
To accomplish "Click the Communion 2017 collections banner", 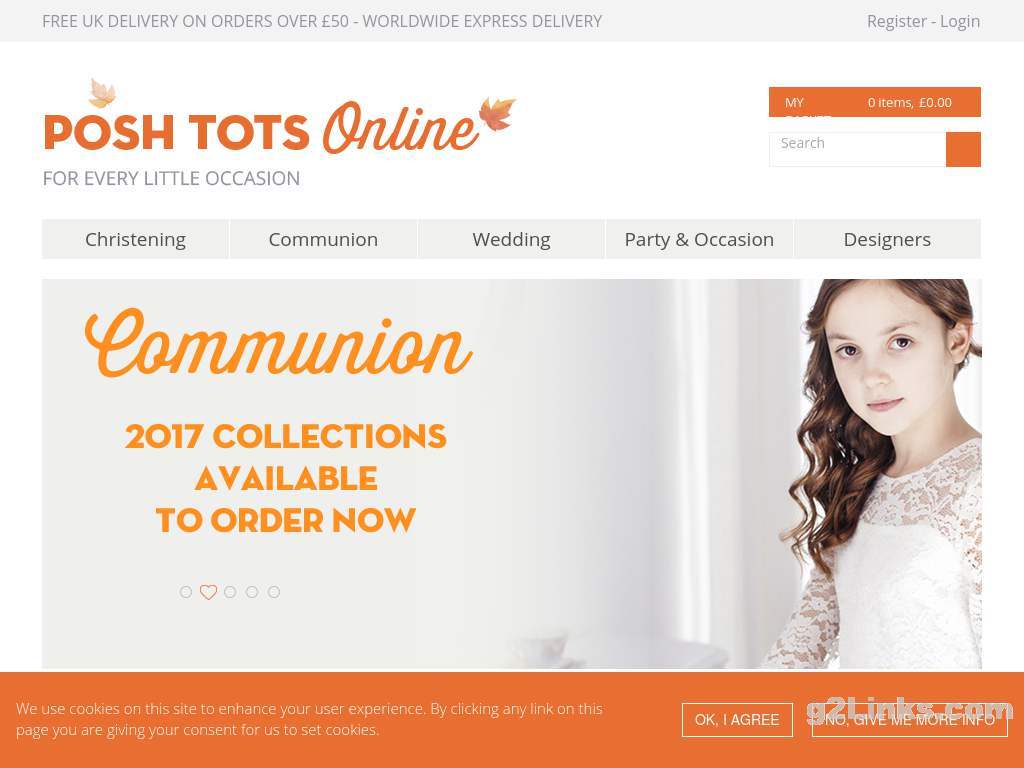I will [511, 473].
